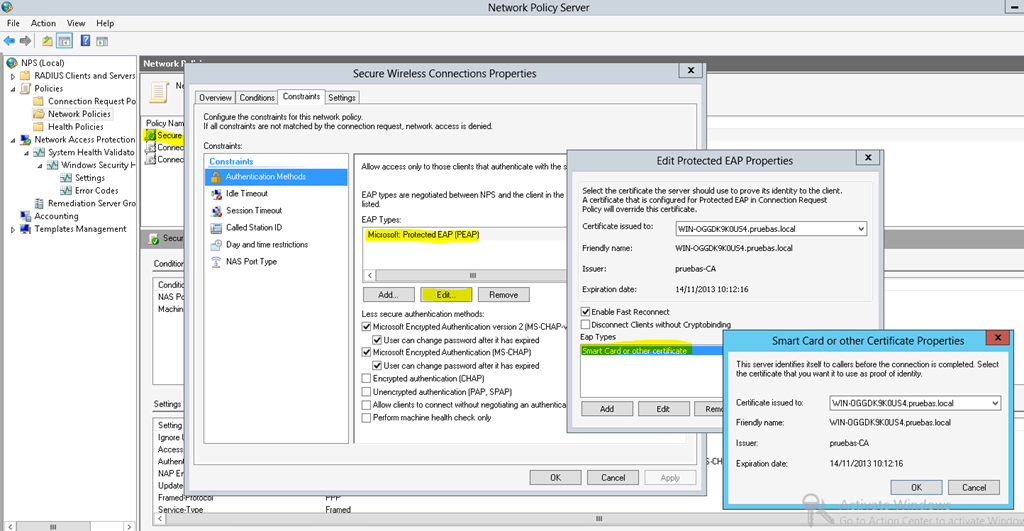
Task: Open the Help question mark toolbar icon
Action: 85,40
